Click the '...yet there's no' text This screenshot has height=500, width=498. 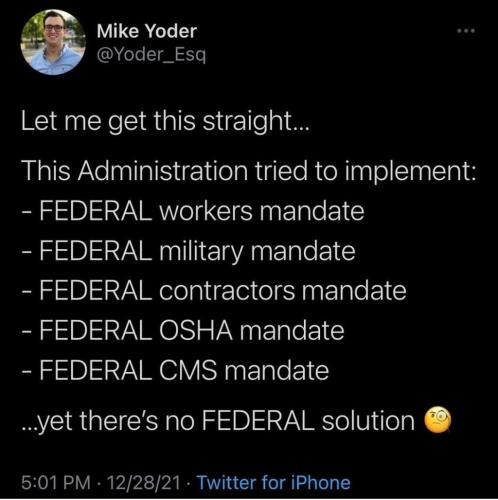[x=108, y=421]
